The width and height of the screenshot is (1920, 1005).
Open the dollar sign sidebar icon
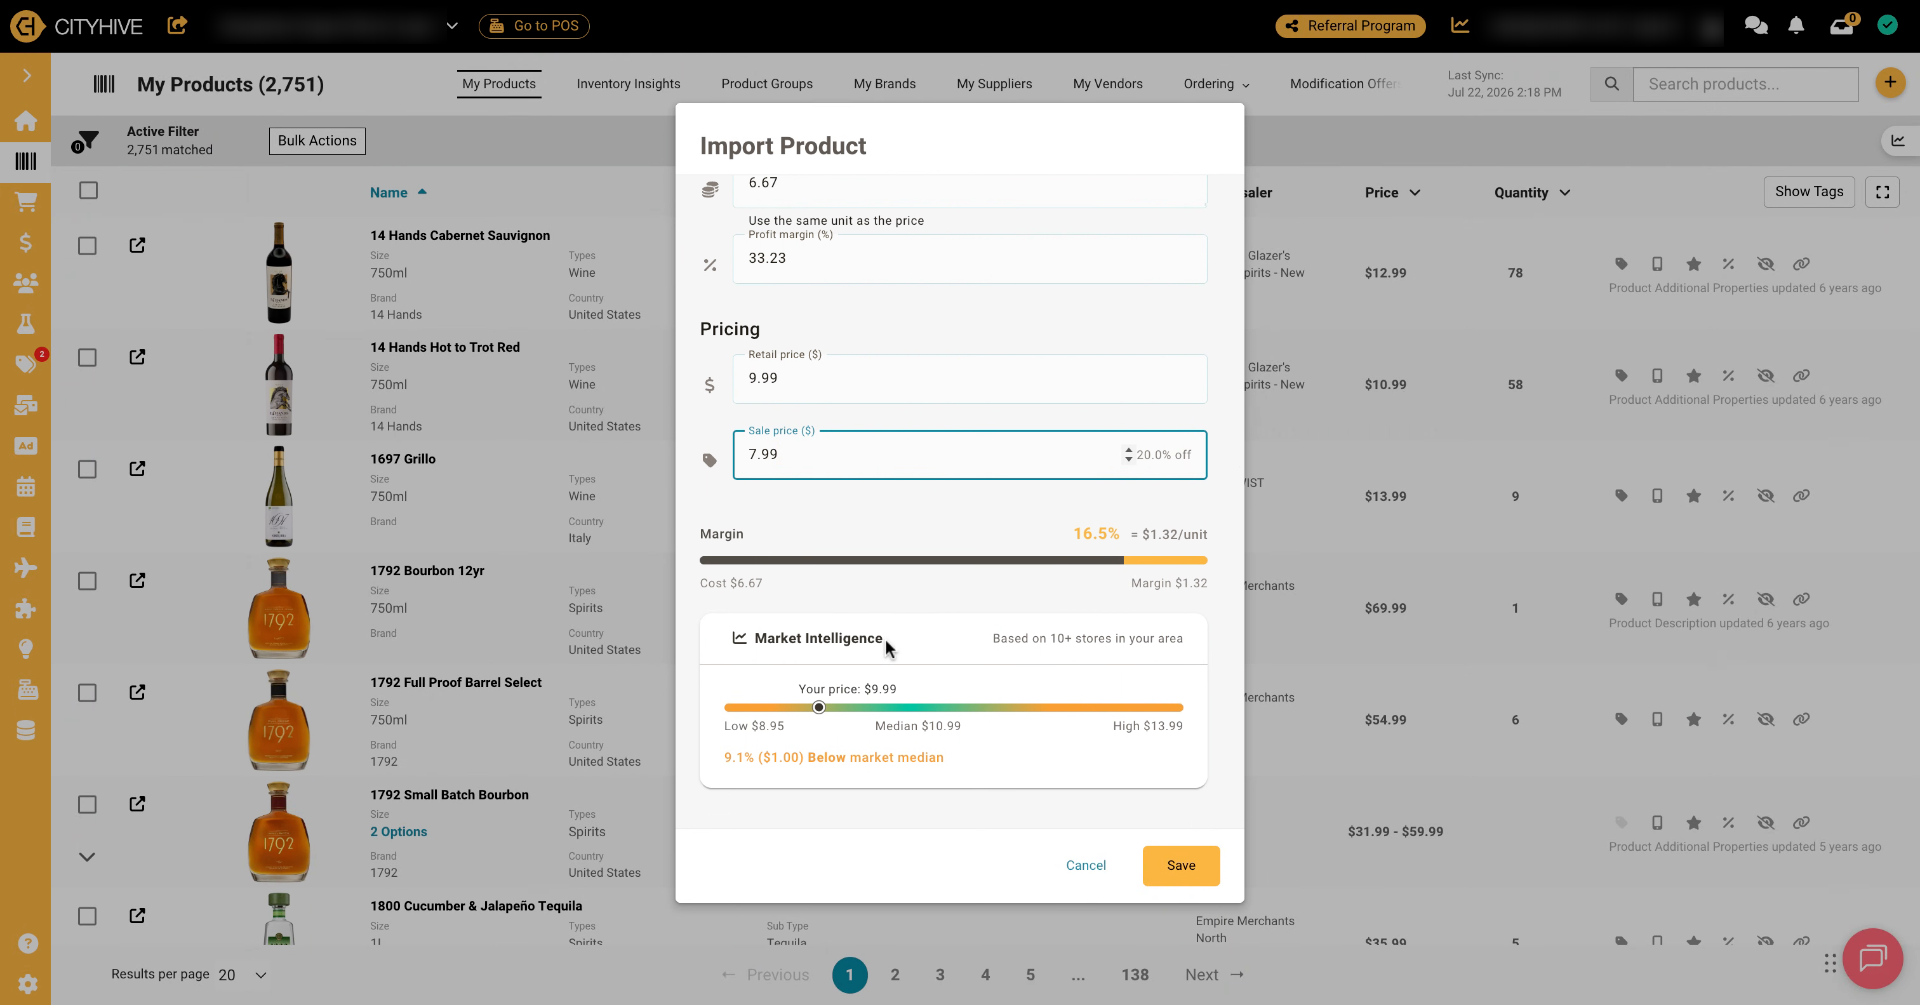[x=26, y=242]
